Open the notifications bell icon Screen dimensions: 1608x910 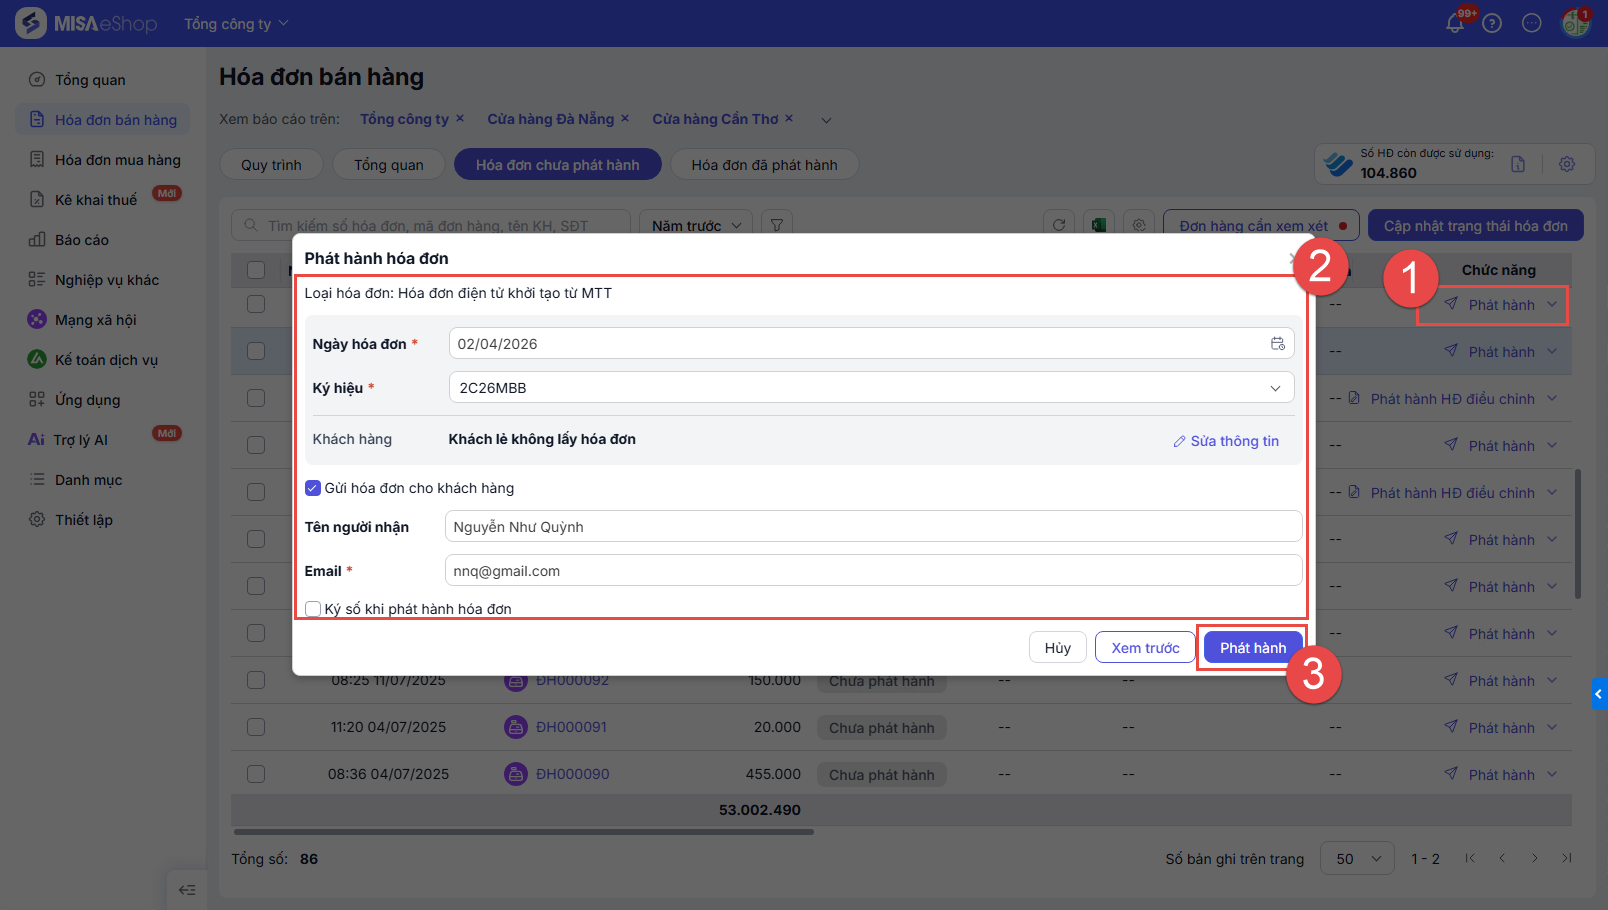(1455, 23)
